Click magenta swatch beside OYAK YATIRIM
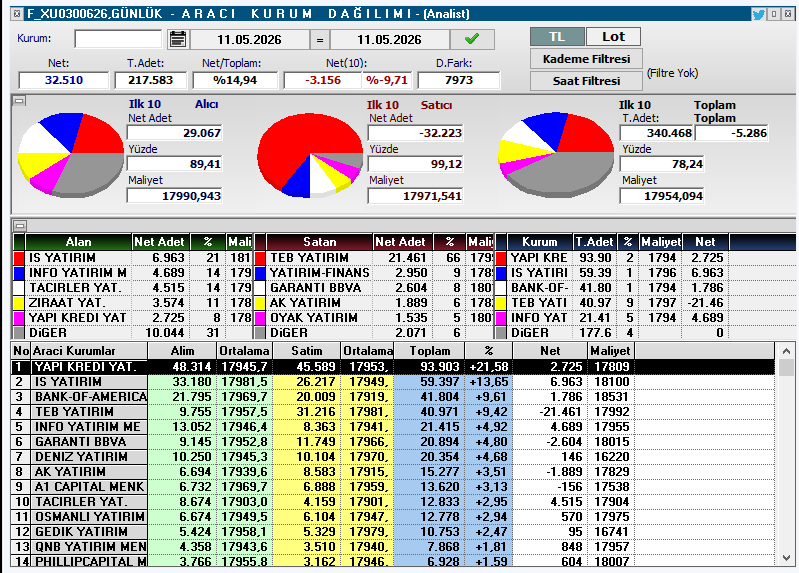Viewport: 799px width, 573px height. coord(260,318)
